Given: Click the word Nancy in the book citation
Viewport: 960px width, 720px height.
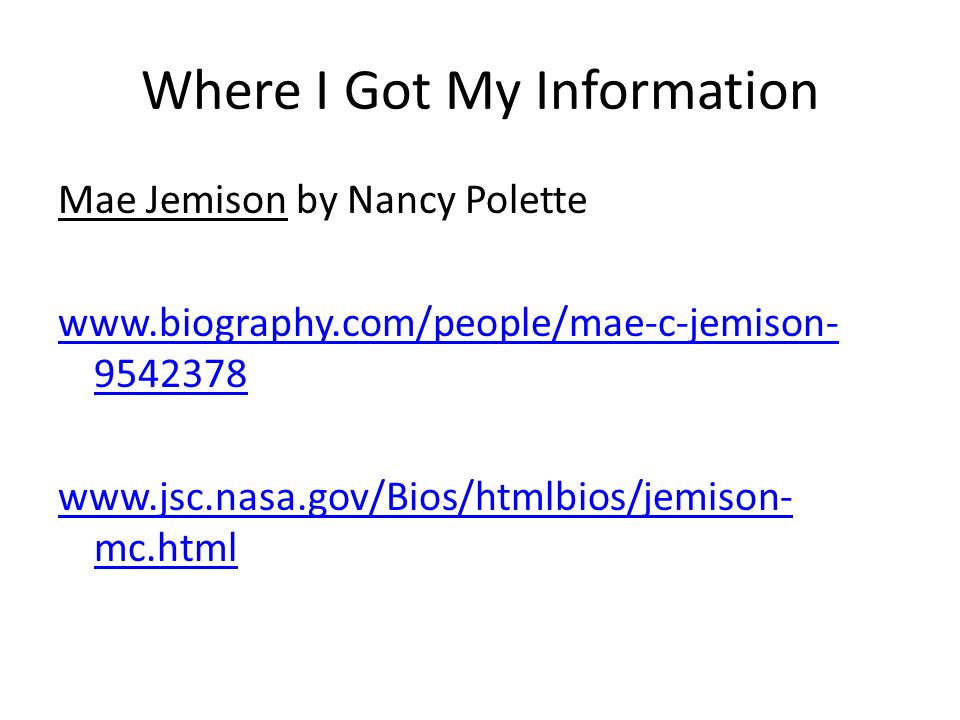Looking at the screenshot, I should (x=402, y=201).
